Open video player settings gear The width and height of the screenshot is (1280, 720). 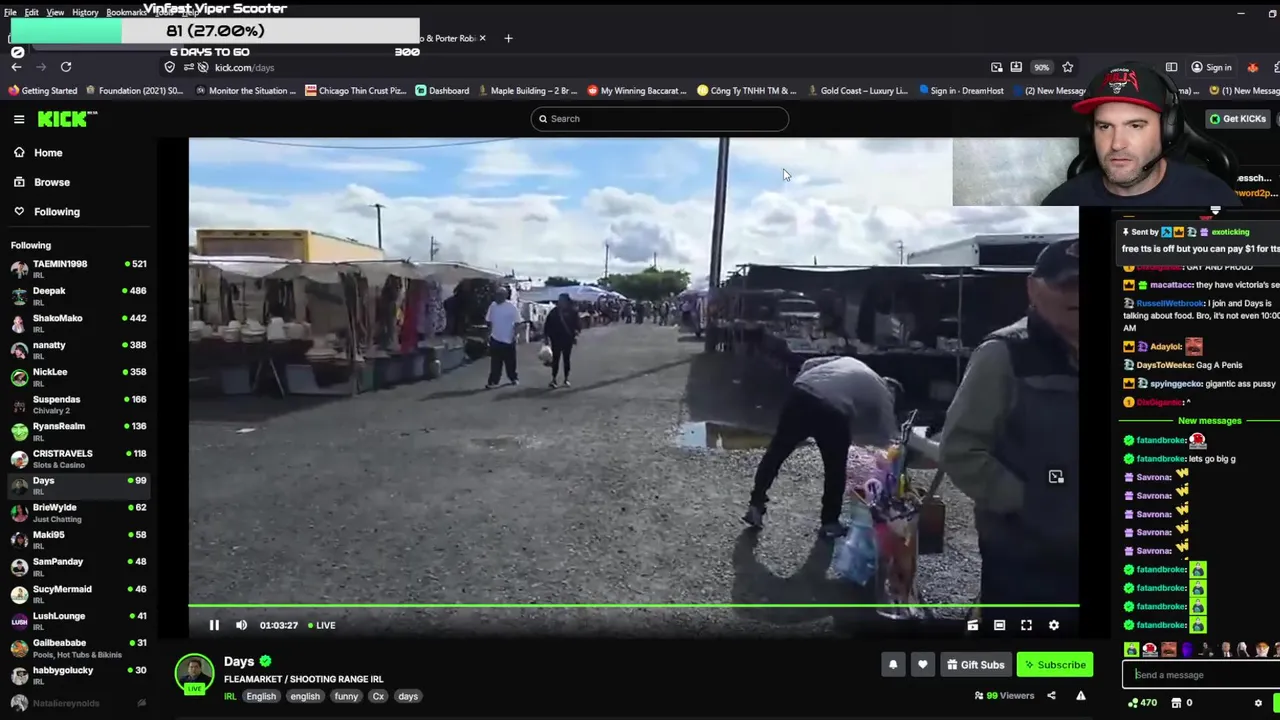click(x=1053, y=625)
